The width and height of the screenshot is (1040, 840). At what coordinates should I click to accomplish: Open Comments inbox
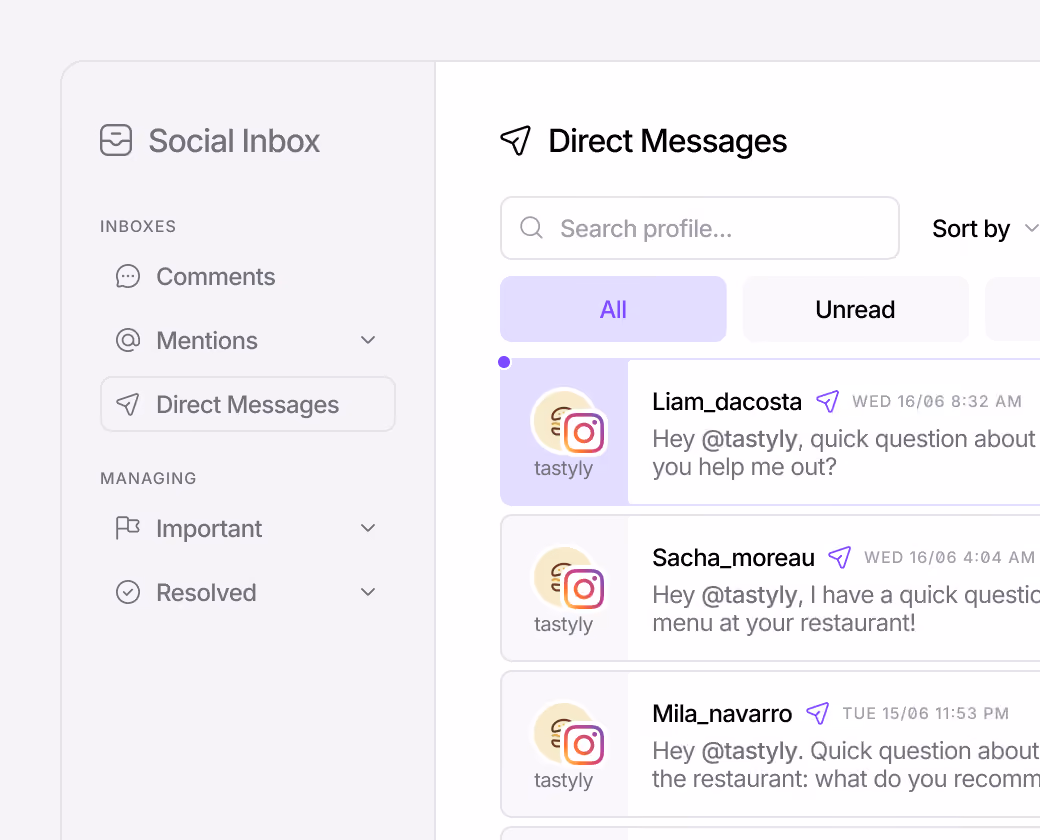[x=248, y=276]
